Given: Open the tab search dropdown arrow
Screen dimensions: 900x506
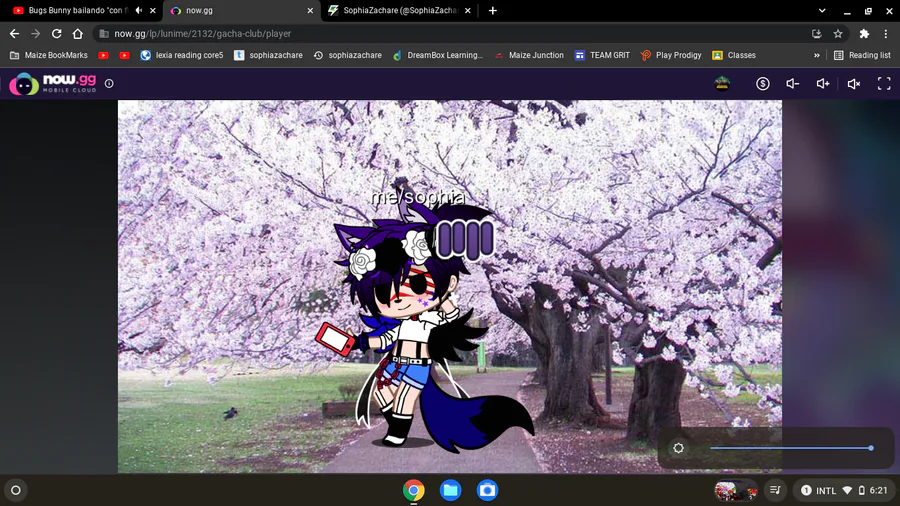Looking at the screenshot, I should tap(822, 10).
